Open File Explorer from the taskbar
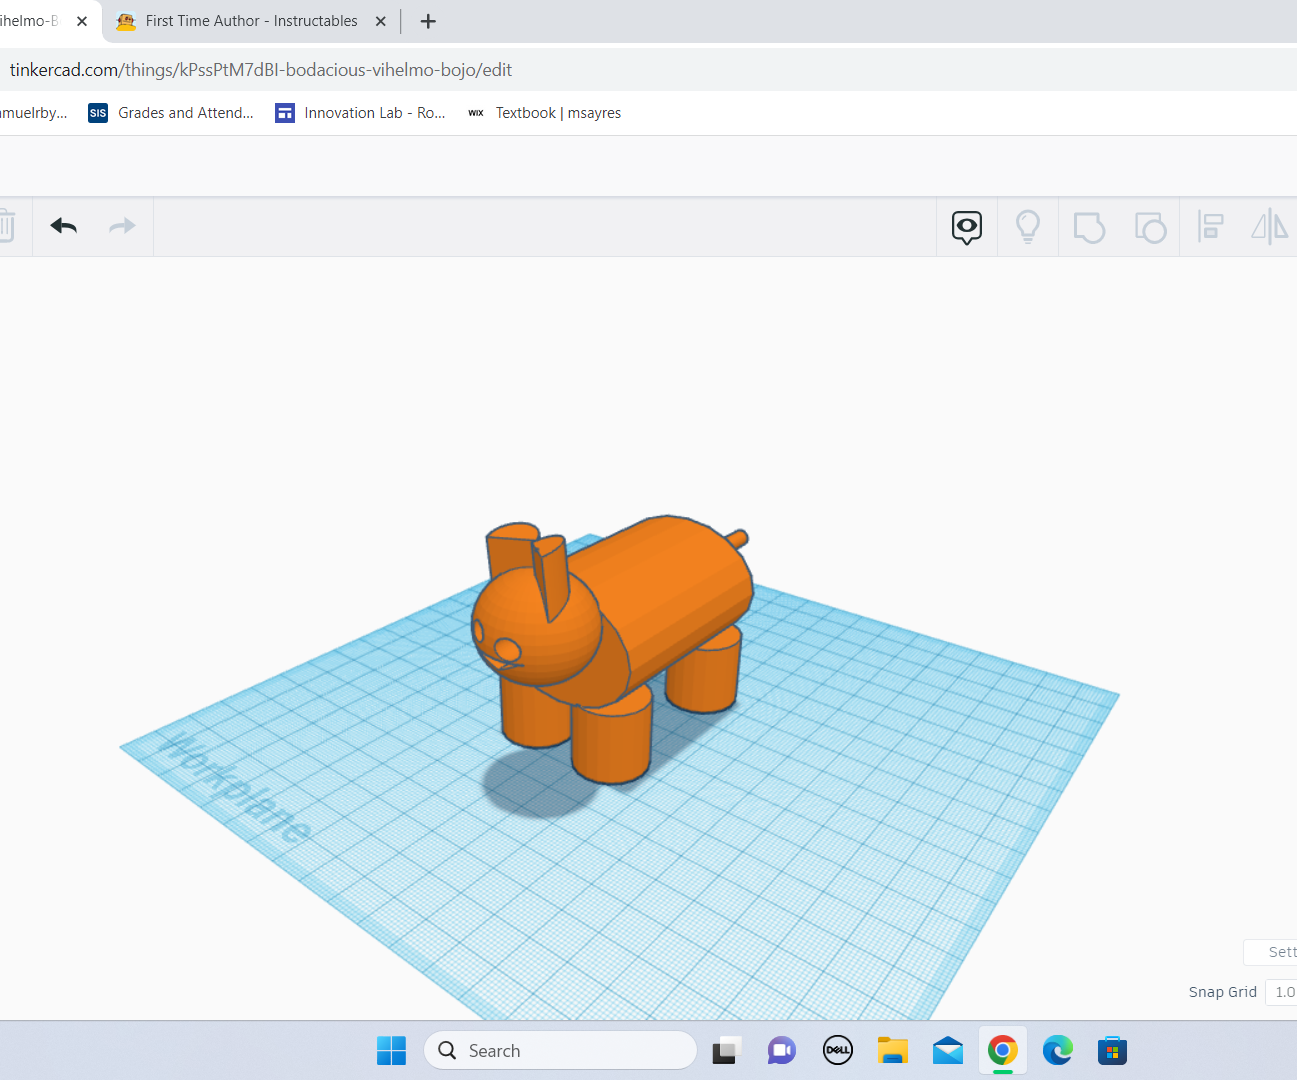 893,1051
